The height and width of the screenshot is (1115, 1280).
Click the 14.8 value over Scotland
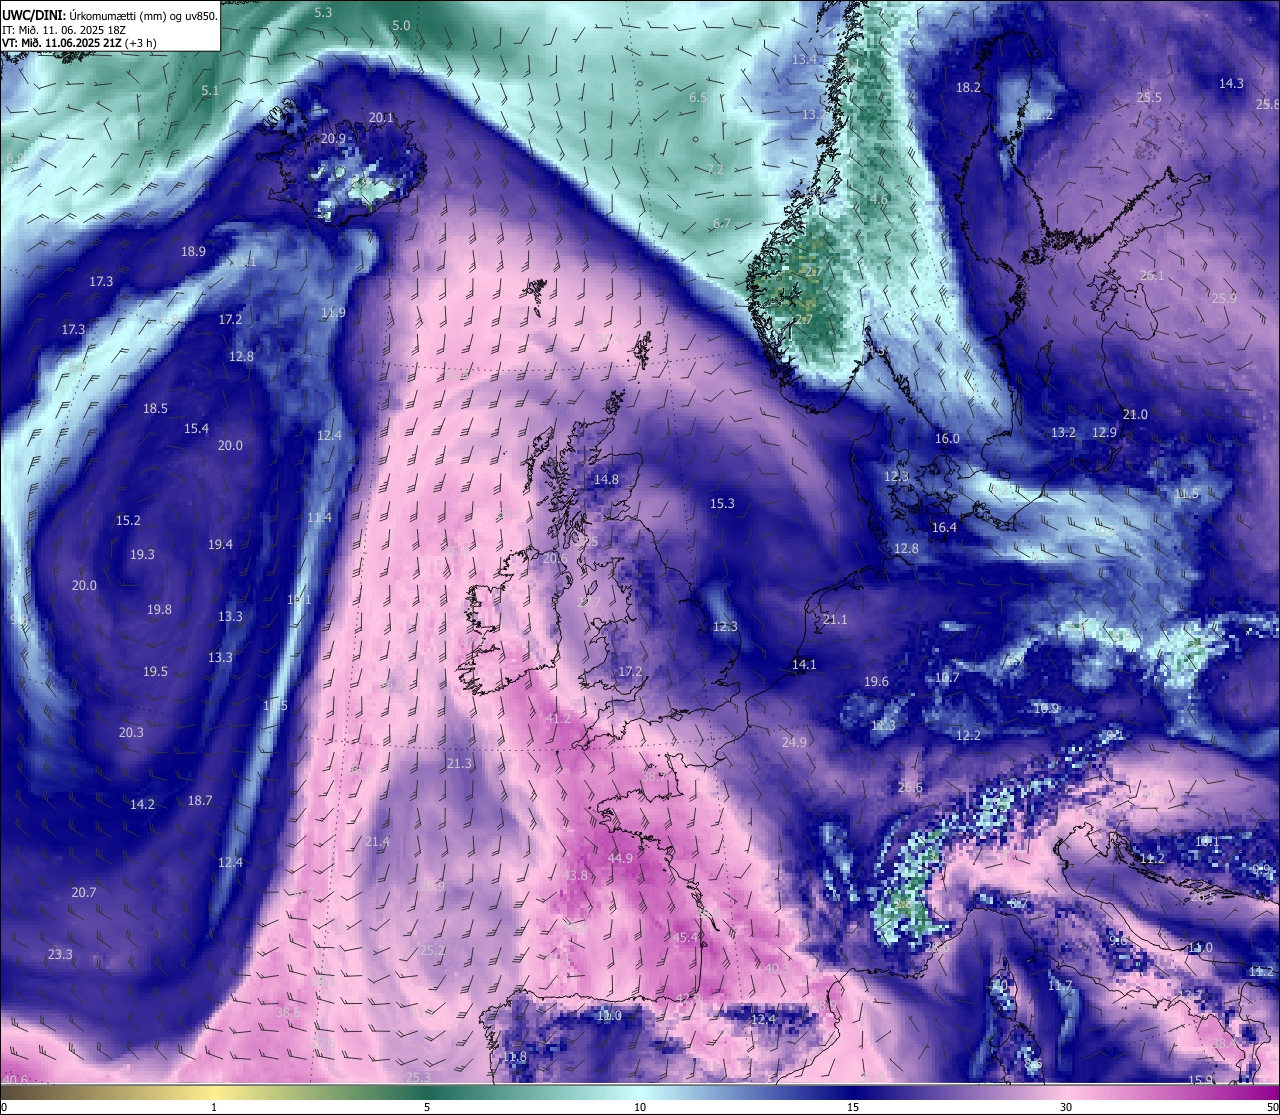pyautogui.click(x=606, y=479)
